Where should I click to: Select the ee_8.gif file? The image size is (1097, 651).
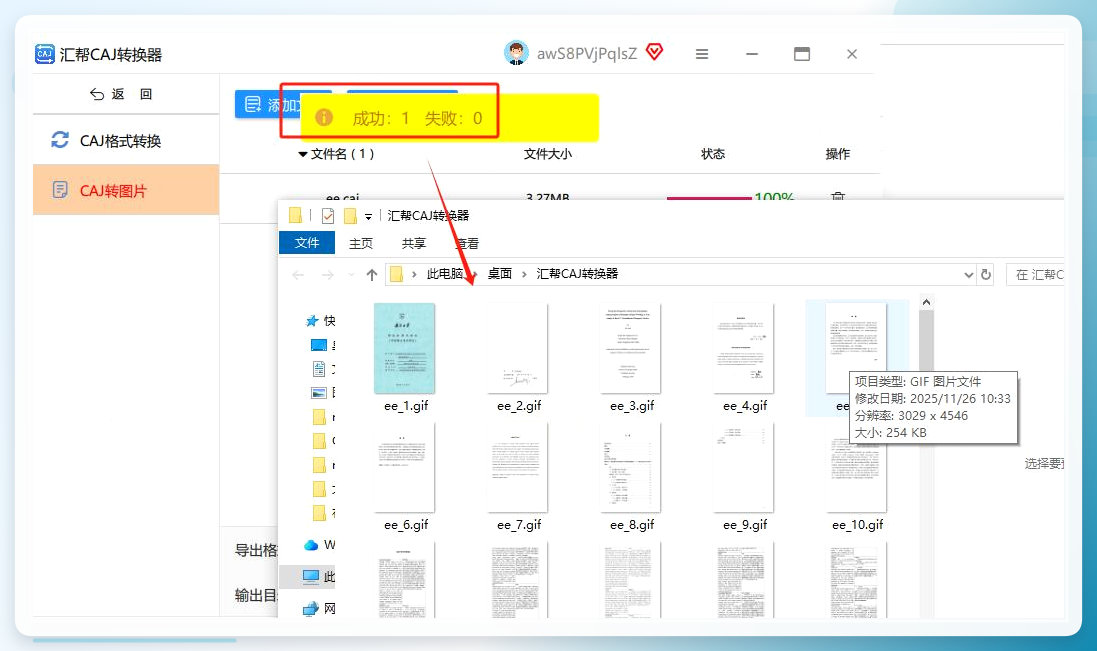pos(631,476)
